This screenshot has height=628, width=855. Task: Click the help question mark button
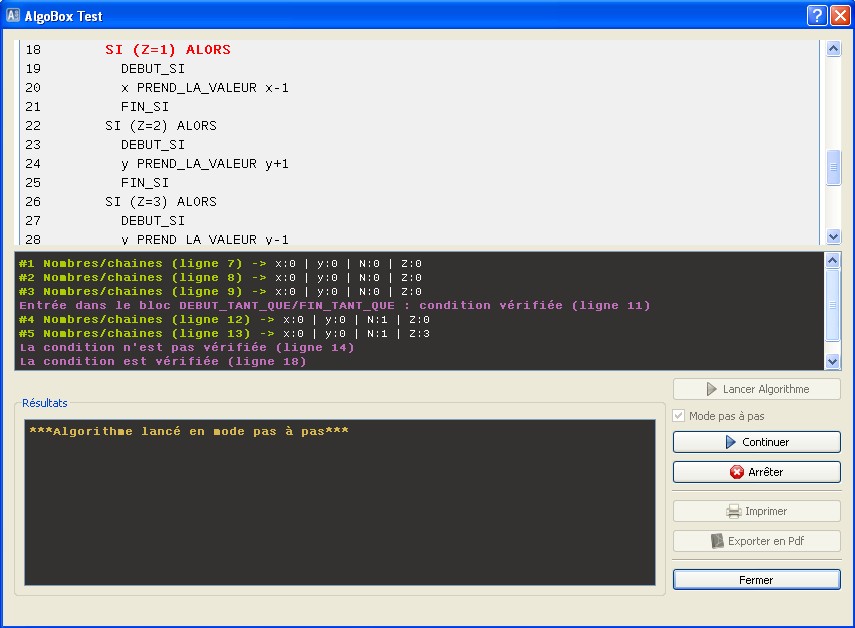[817, 15]
